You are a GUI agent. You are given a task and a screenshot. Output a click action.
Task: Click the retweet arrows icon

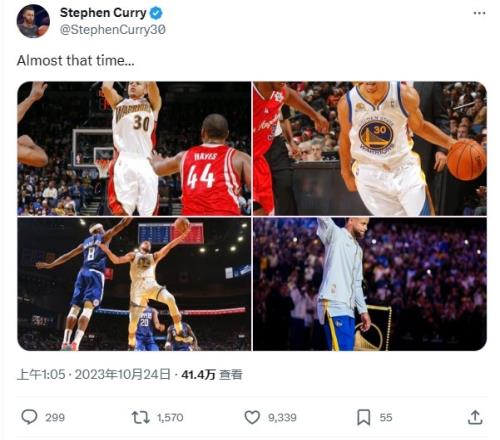point(141,417)
